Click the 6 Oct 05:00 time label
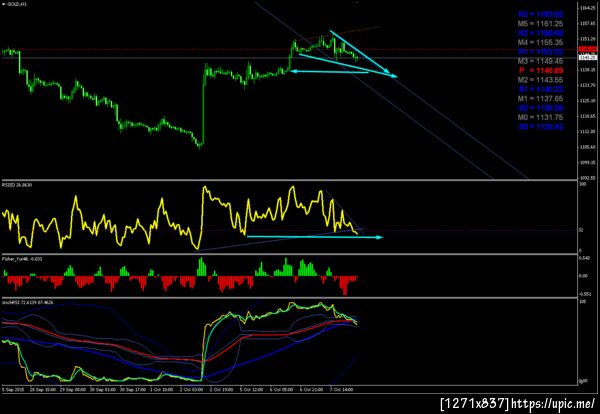 (282, 390)
